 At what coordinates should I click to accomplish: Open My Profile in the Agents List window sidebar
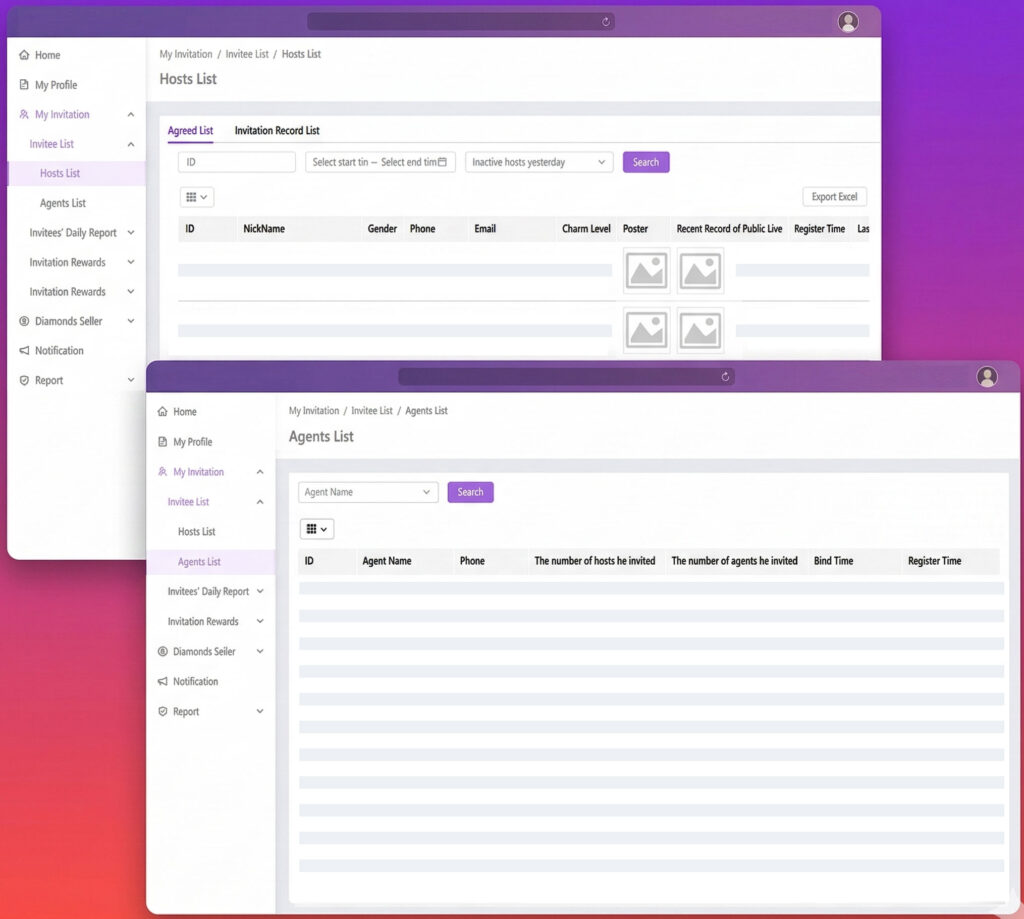coord(192,442)
